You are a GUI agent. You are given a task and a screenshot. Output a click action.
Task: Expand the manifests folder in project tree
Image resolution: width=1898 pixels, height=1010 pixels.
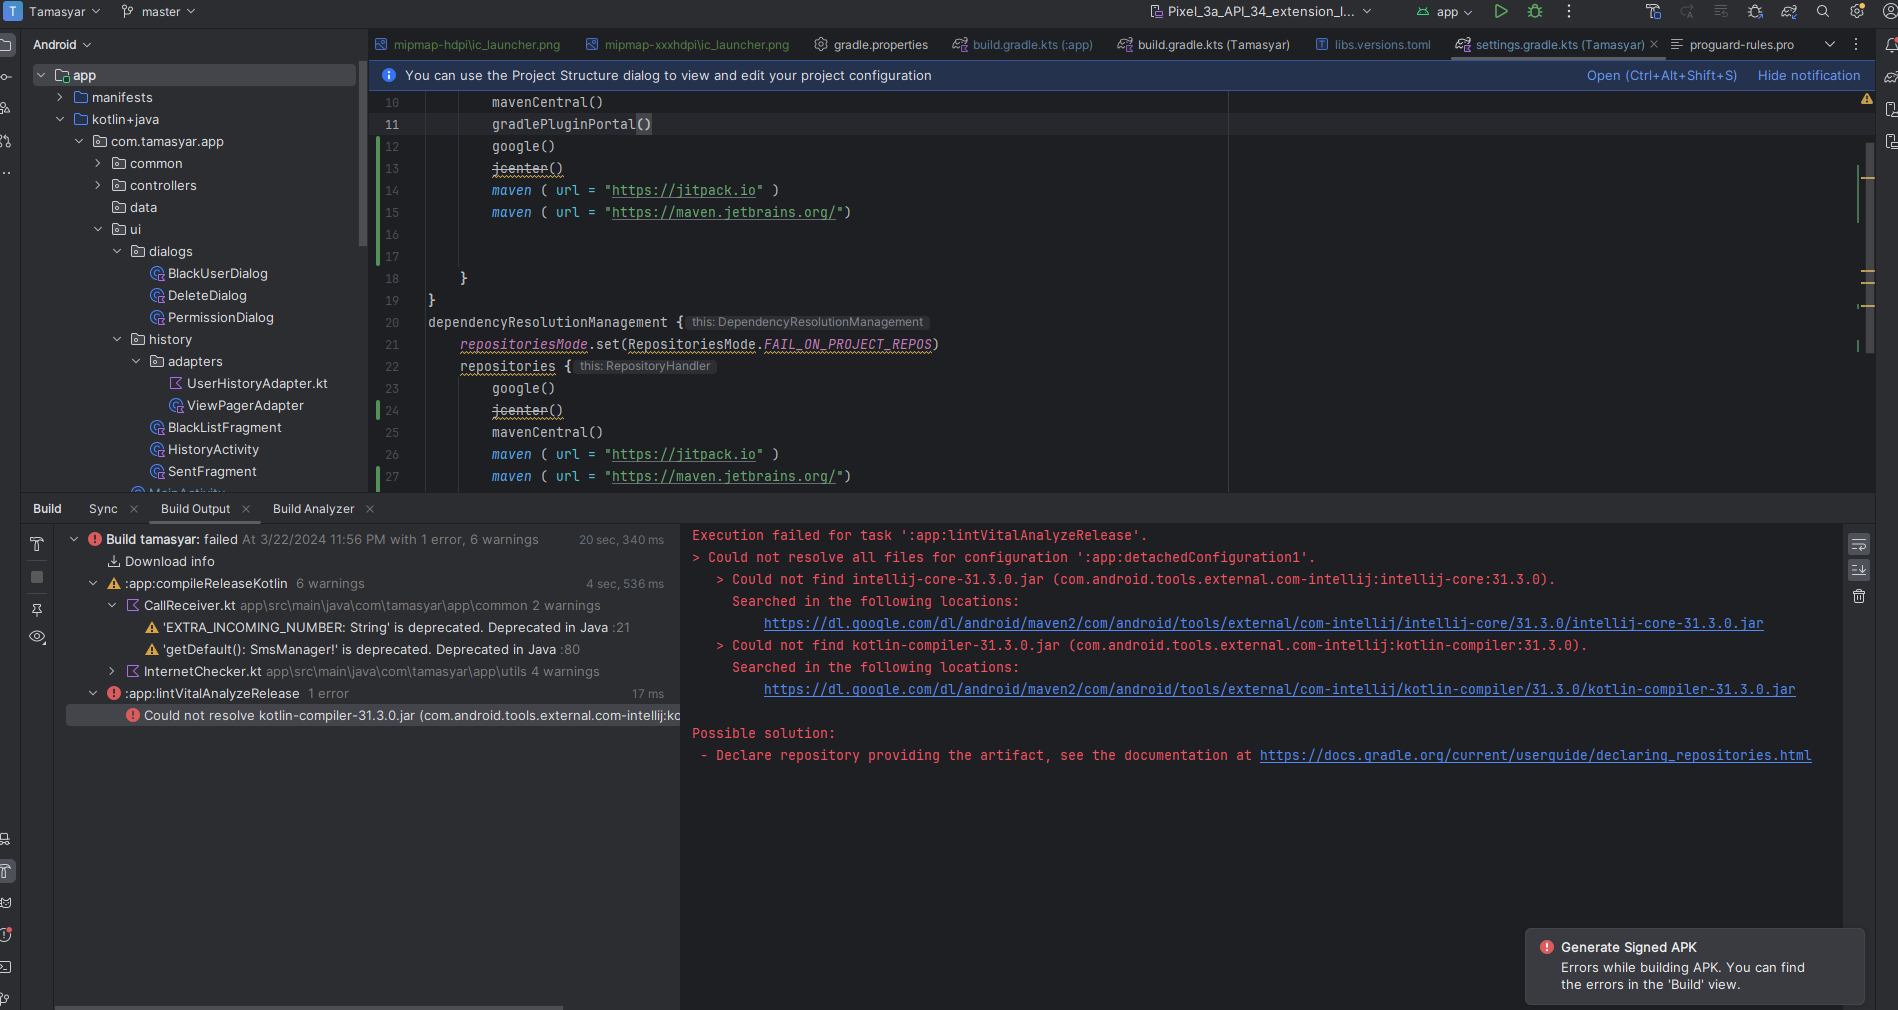(60, 98)
